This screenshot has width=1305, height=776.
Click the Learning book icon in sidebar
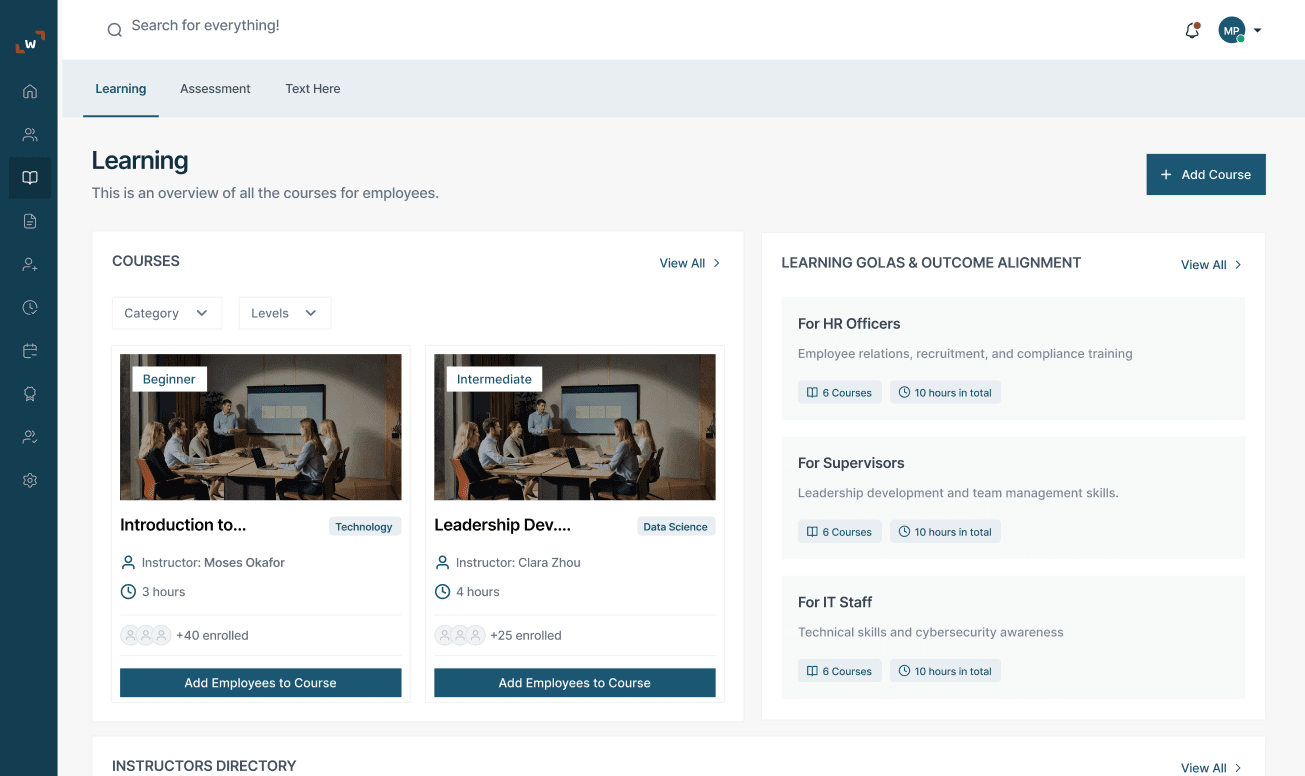tap(29, 177)
